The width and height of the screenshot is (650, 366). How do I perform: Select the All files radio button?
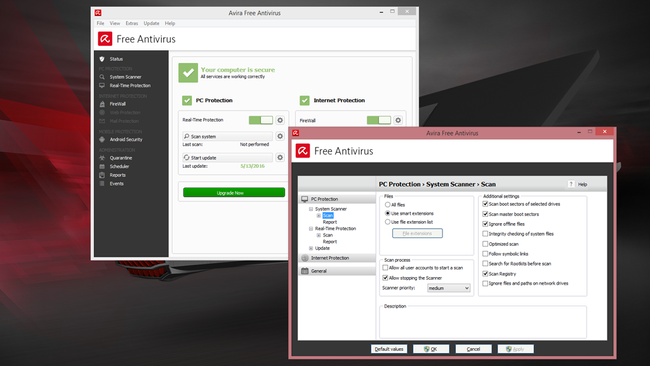pos(387,205)
